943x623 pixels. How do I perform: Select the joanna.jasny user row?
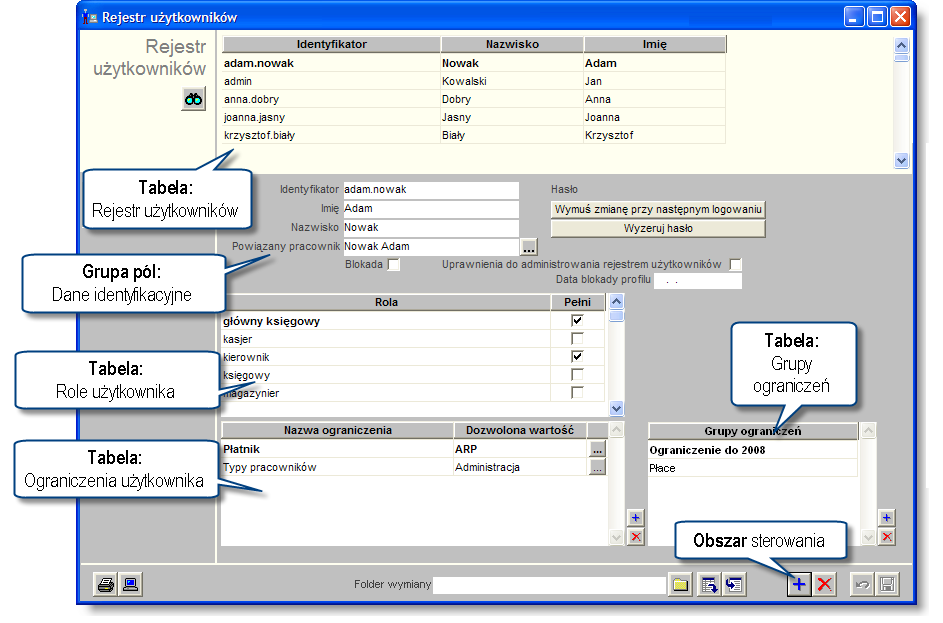pyautogui.click(x=474, y=117)
